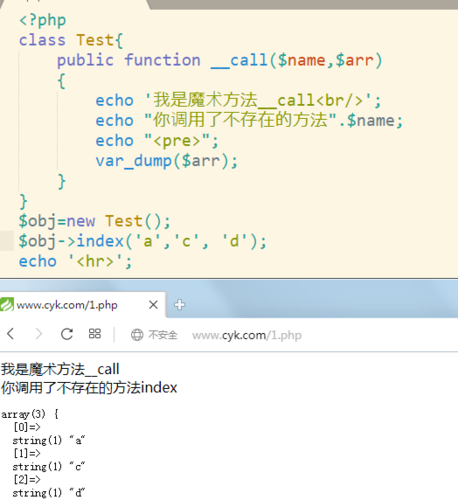Select the www.cyk.com/1.php browser tab

click(x=83, y=305)
